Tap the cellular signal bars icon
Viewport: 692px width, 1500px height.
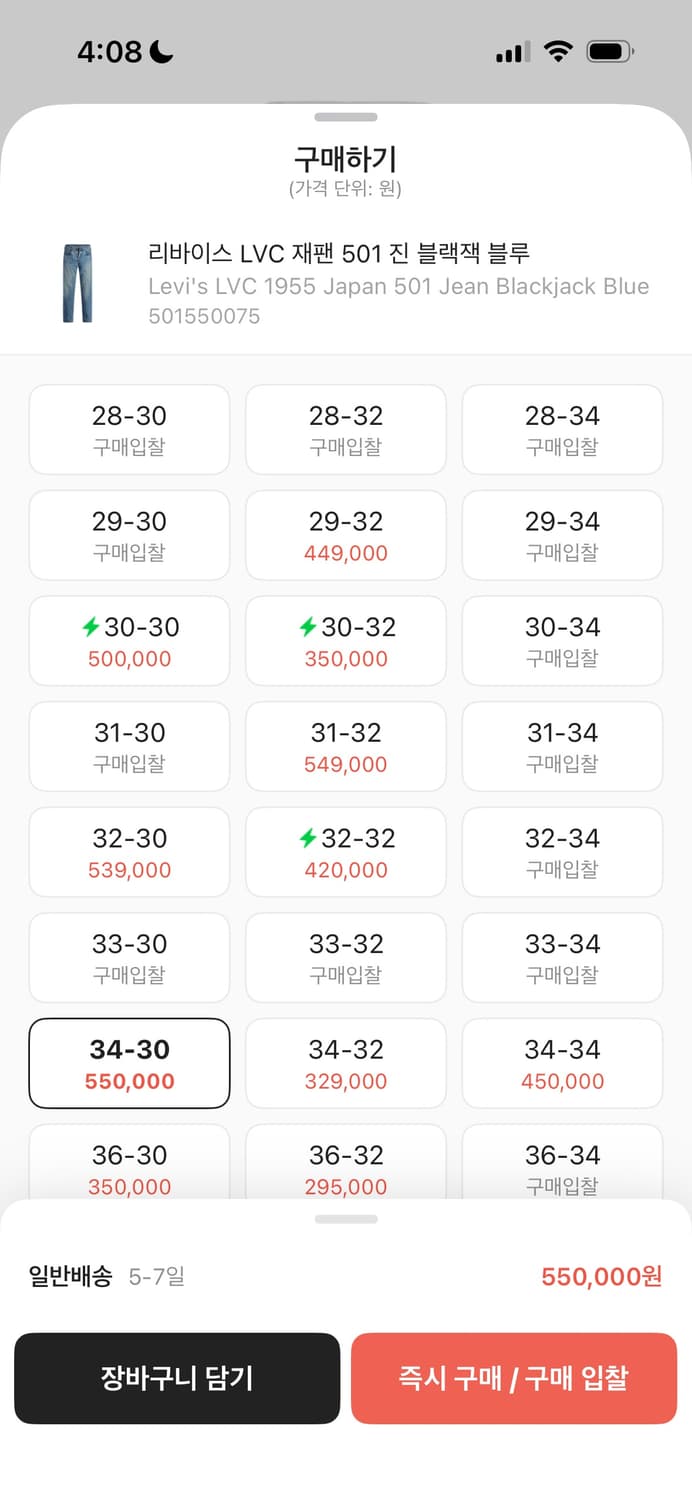click(513, 52)
